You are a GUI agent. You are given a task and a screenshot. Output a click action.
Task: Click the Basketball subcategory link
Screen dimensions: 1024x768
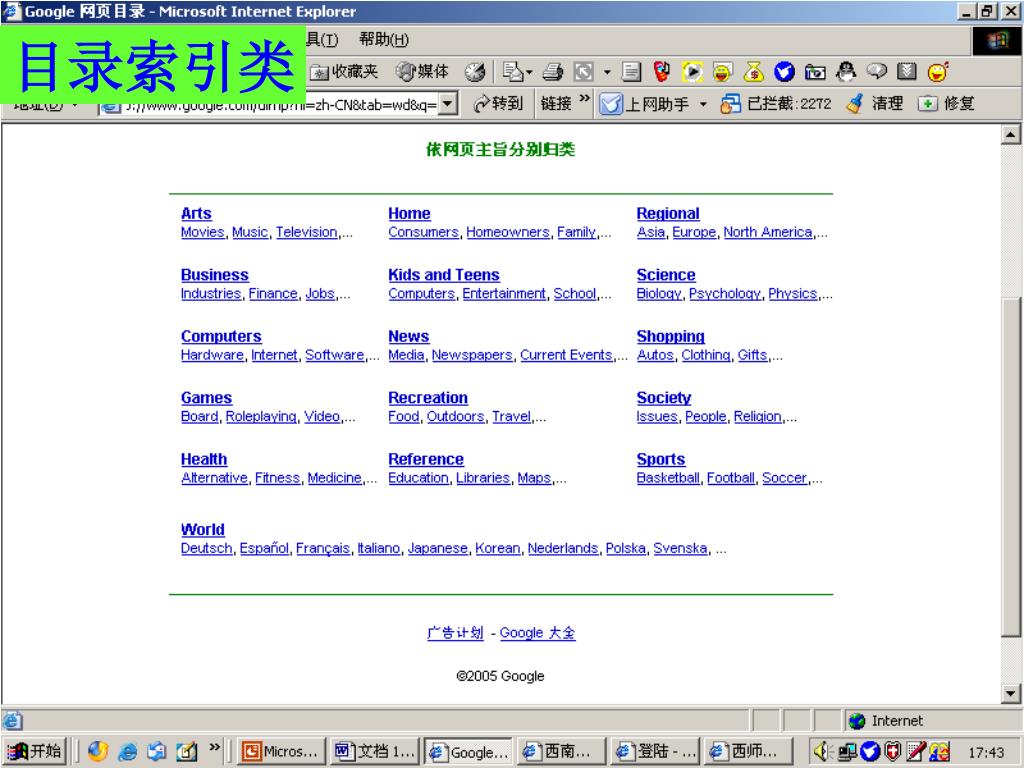click(x=668, y=478)
